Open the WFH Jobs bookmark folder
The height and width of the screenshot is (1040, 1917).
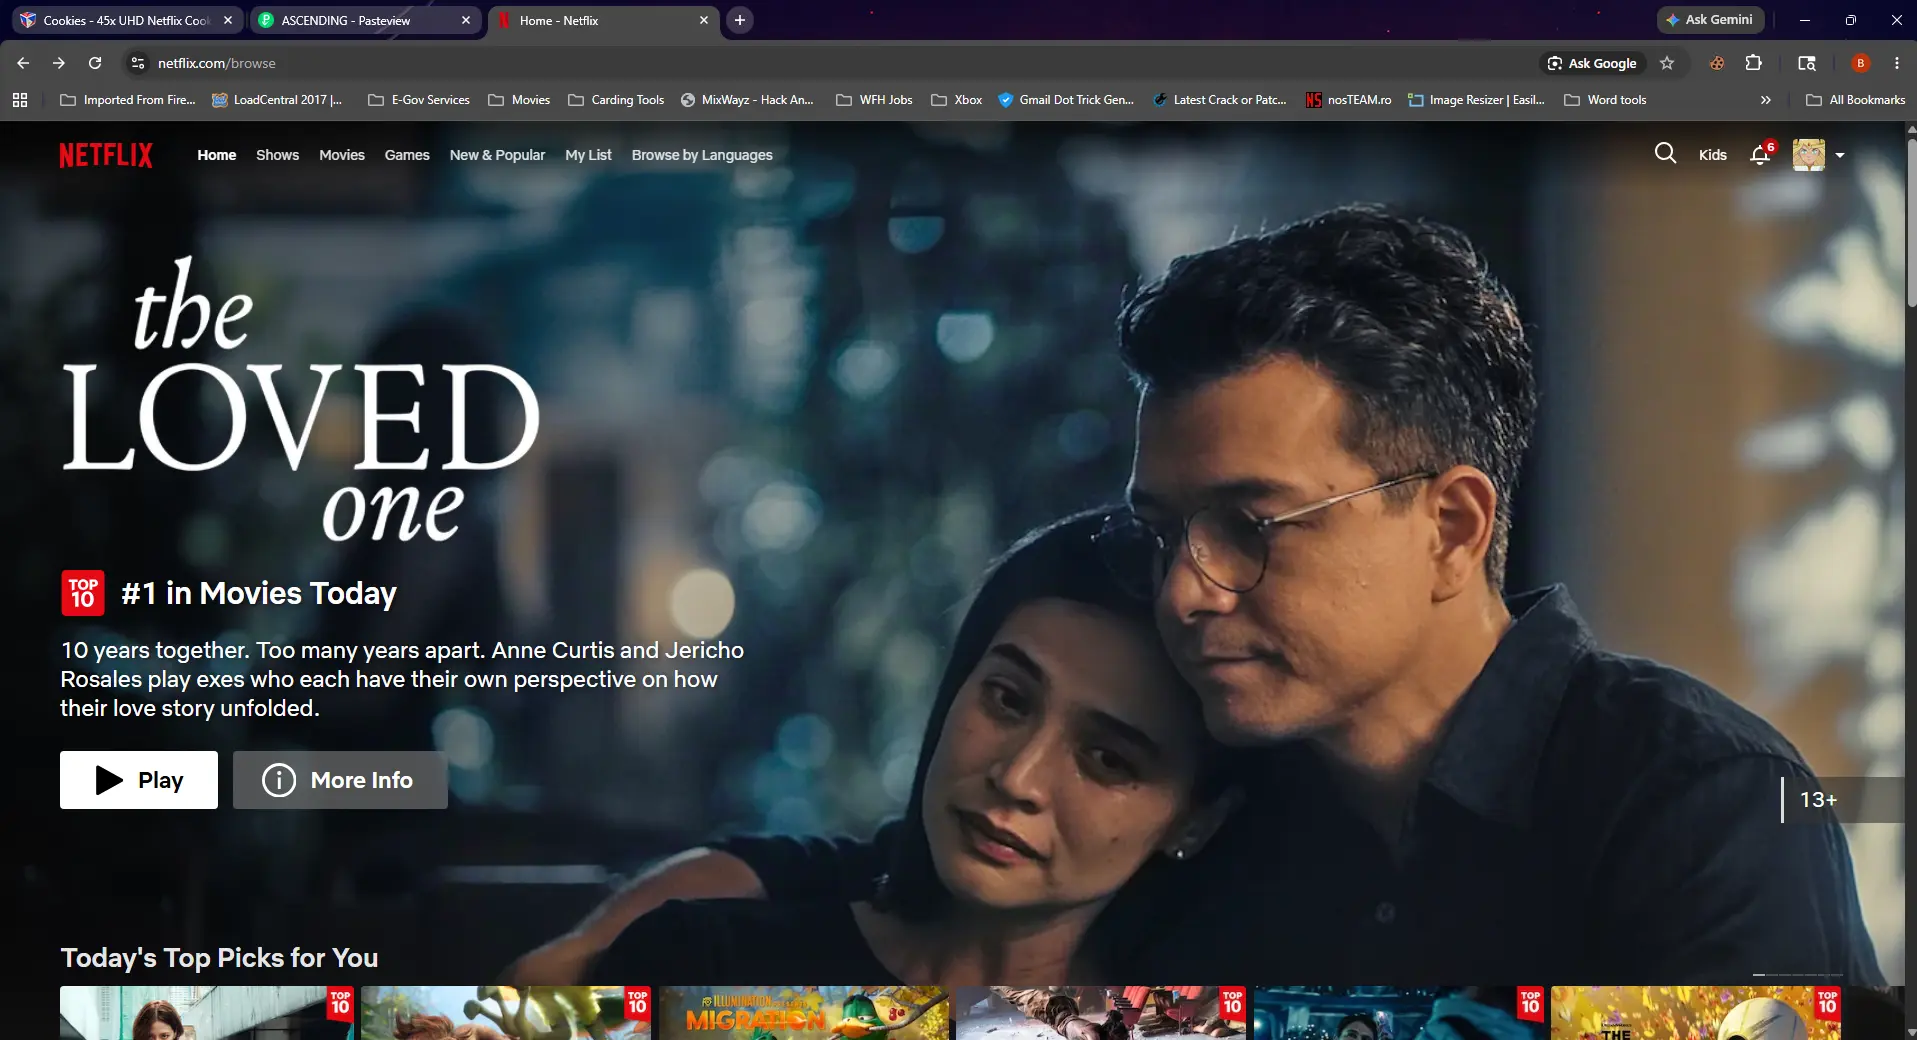pos(874,100)
